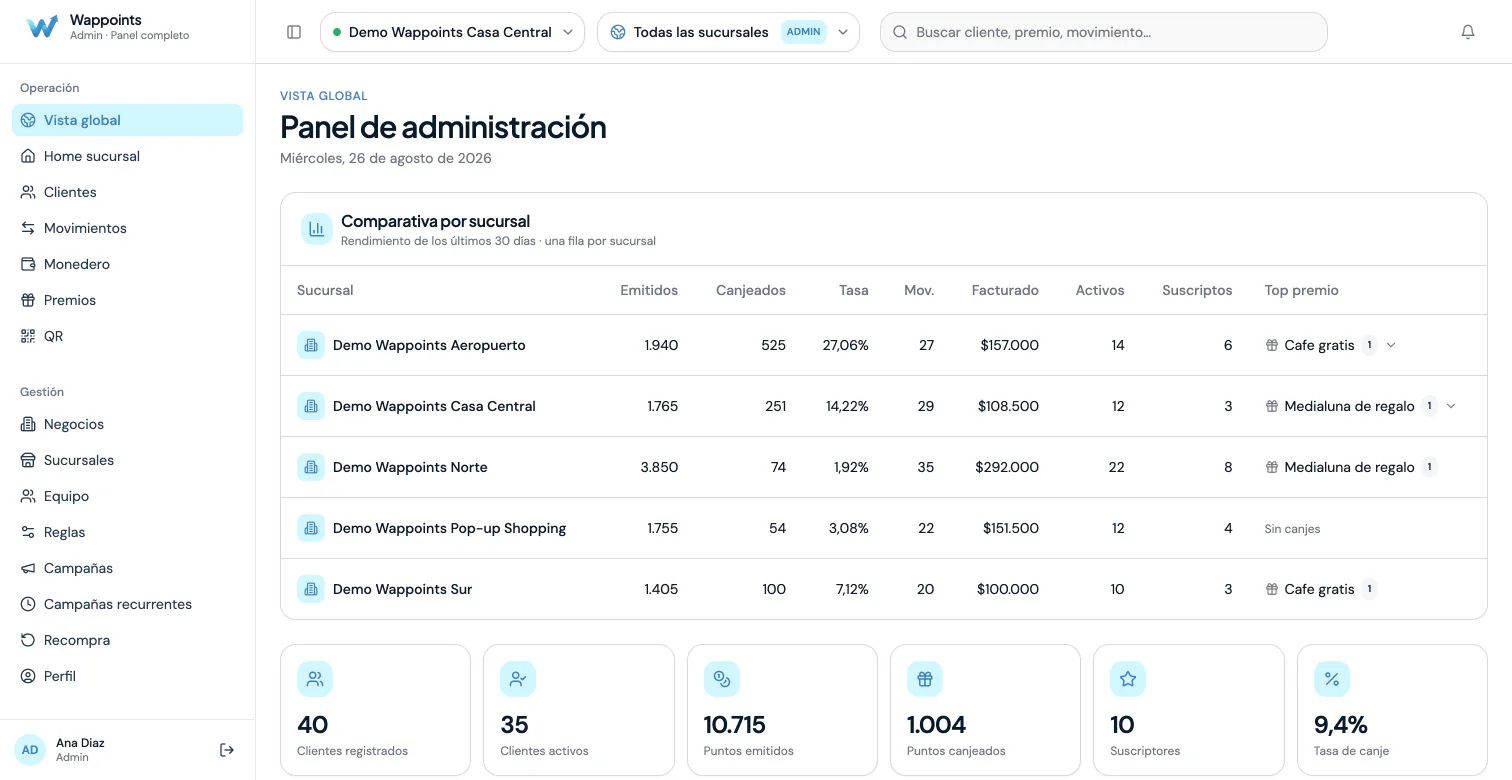1512x780 pixels.
Task: Open Perfil in the sidebar
Action: pos(127,676)
